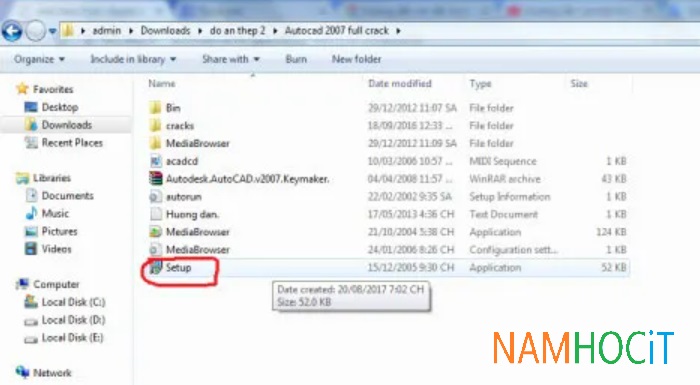
Task: Click the Back navigation arrow button
Action: [12, 31]
